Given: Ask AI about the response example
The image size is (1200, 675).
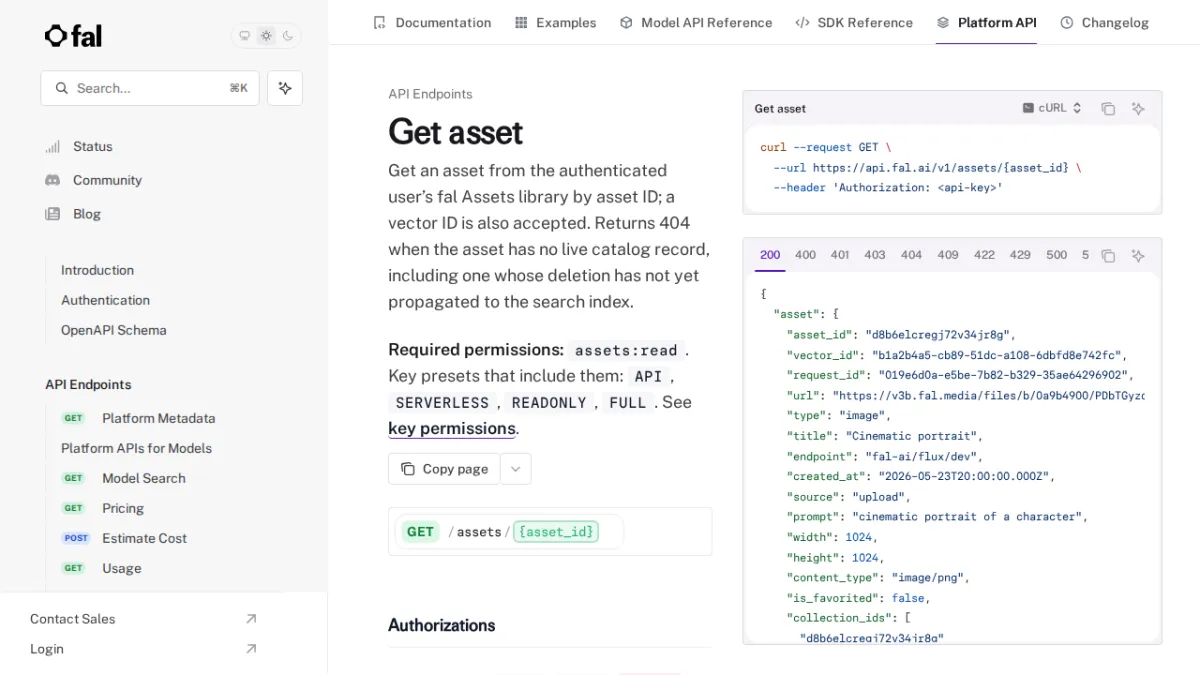Looking at the screenshot, I should click(x=1138, y=256).
